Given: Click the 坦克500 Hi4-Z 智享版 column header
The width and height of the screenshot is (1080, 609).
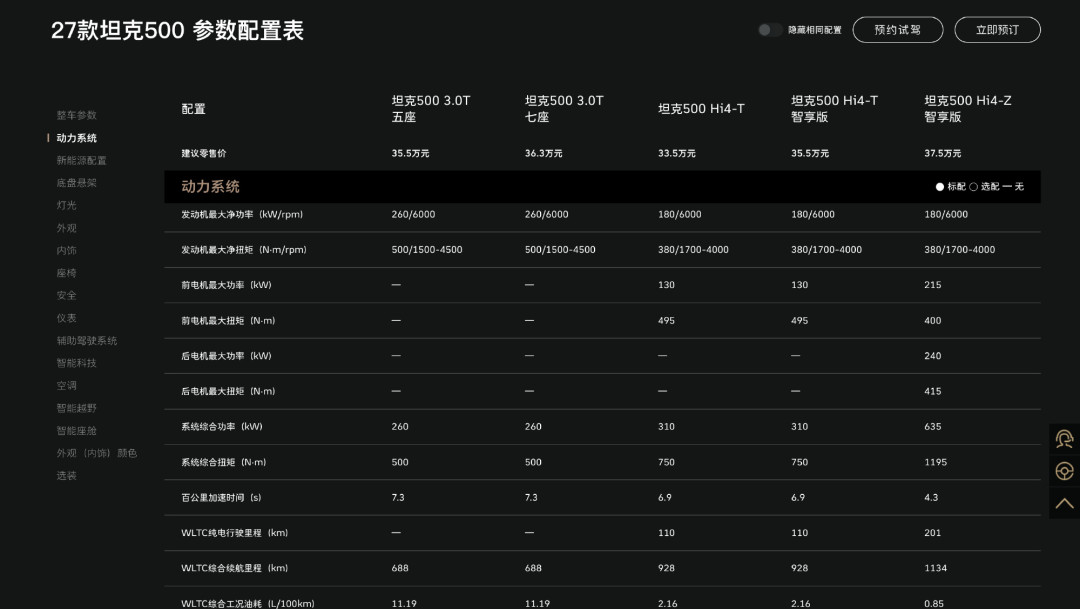Looking at the screenshot, I should tap(968, 109).
